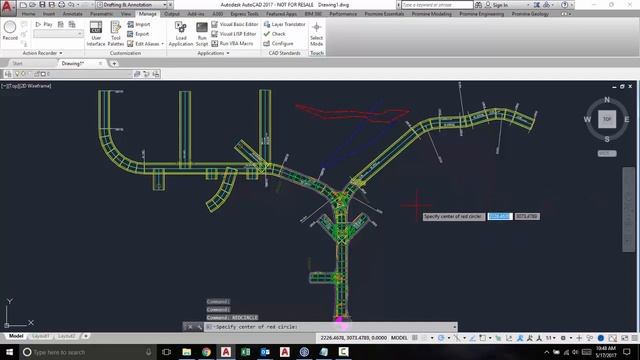Open Chrome from the taskbar
Screen dimensions: 640x360
coord(206,352)
